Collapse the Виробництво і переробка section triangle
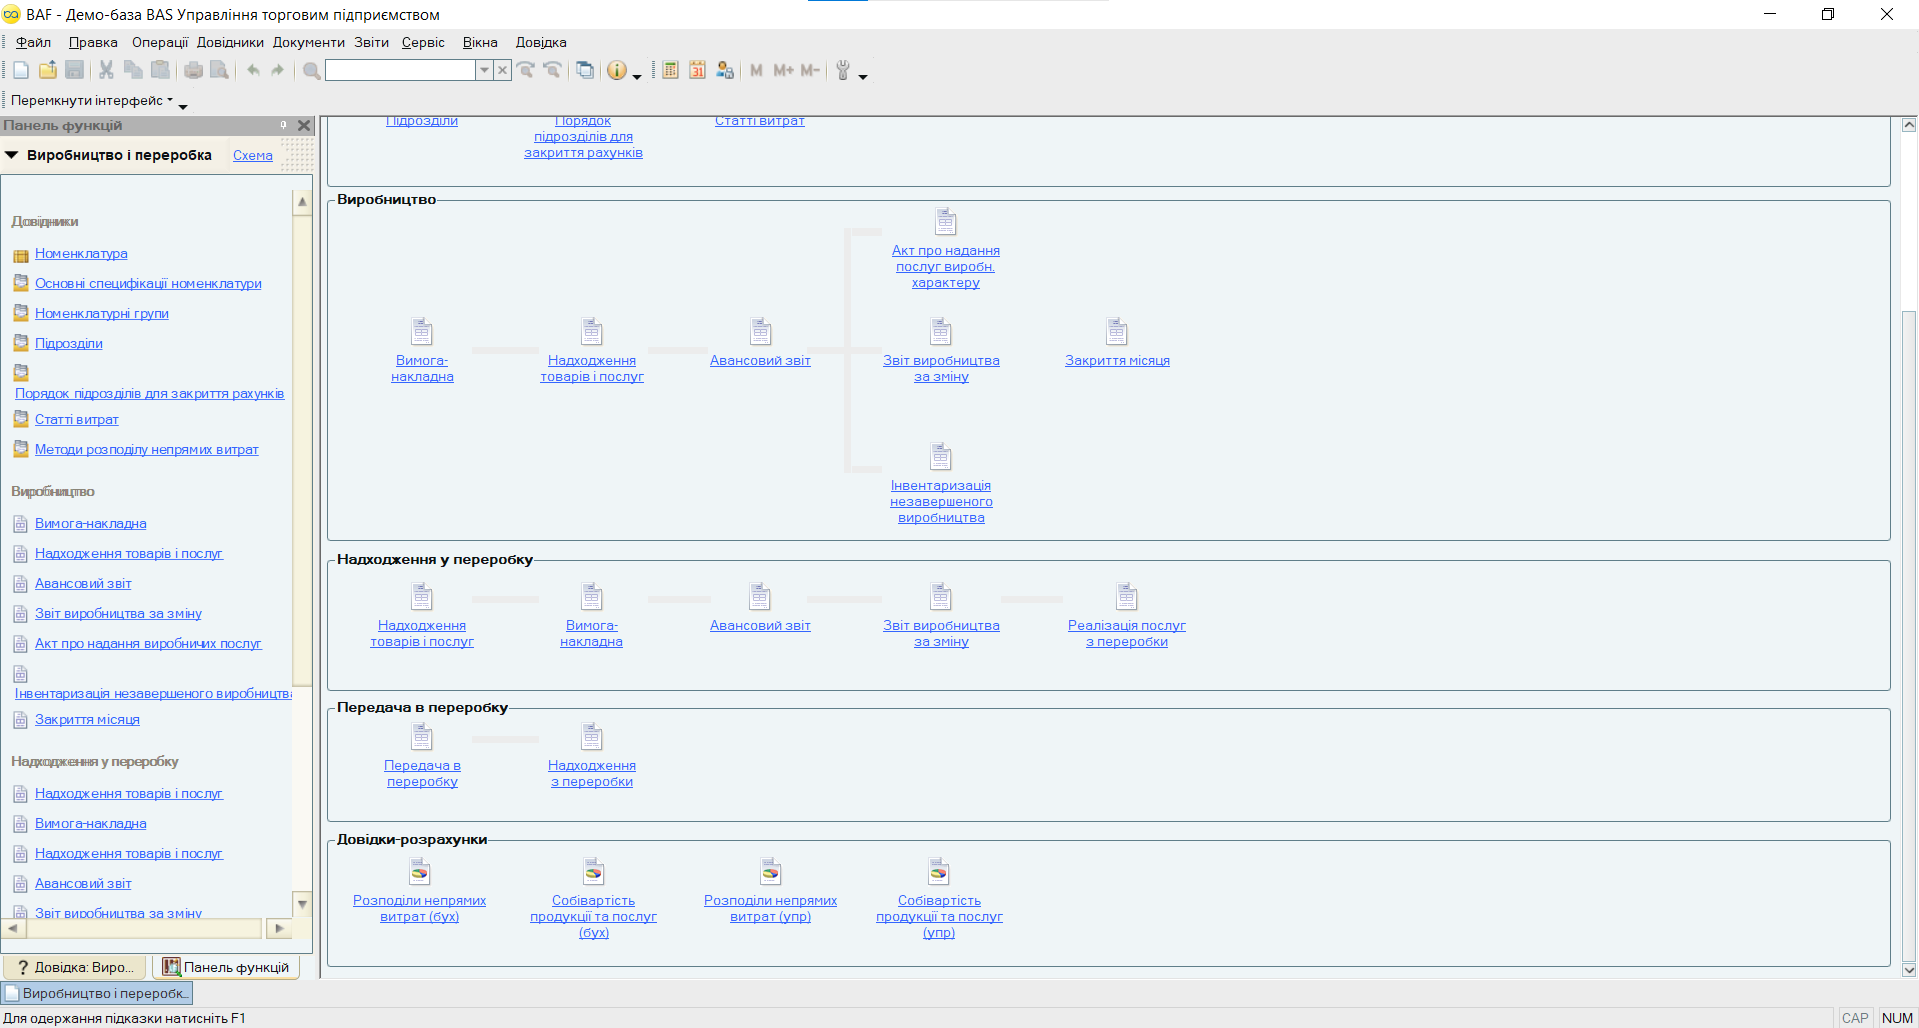The height and width of the screenshot is (1028, 1919). click(x=12, y=155)
